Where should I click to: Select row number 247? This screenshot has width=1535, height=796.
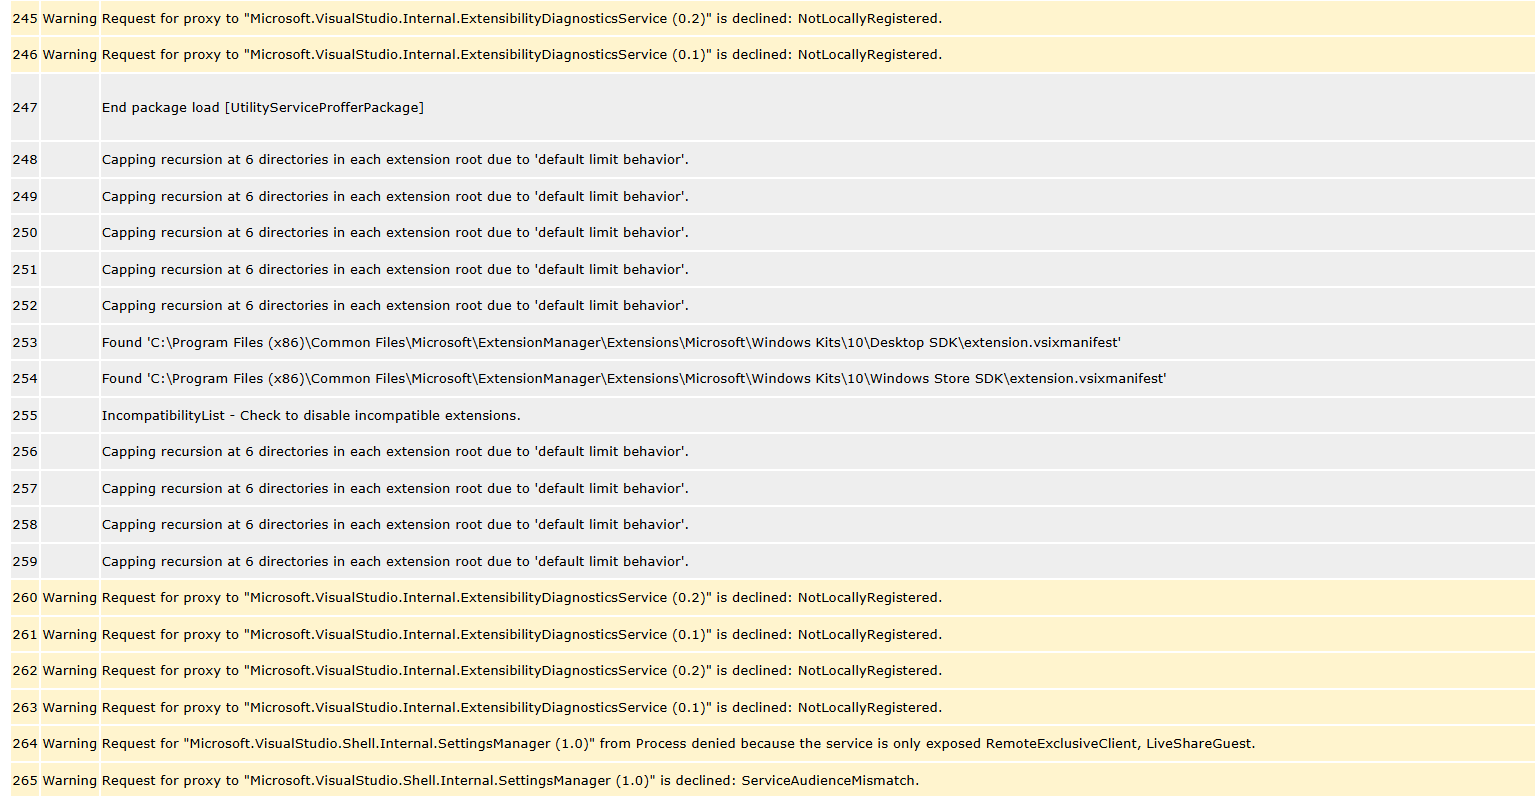[25, 107]
